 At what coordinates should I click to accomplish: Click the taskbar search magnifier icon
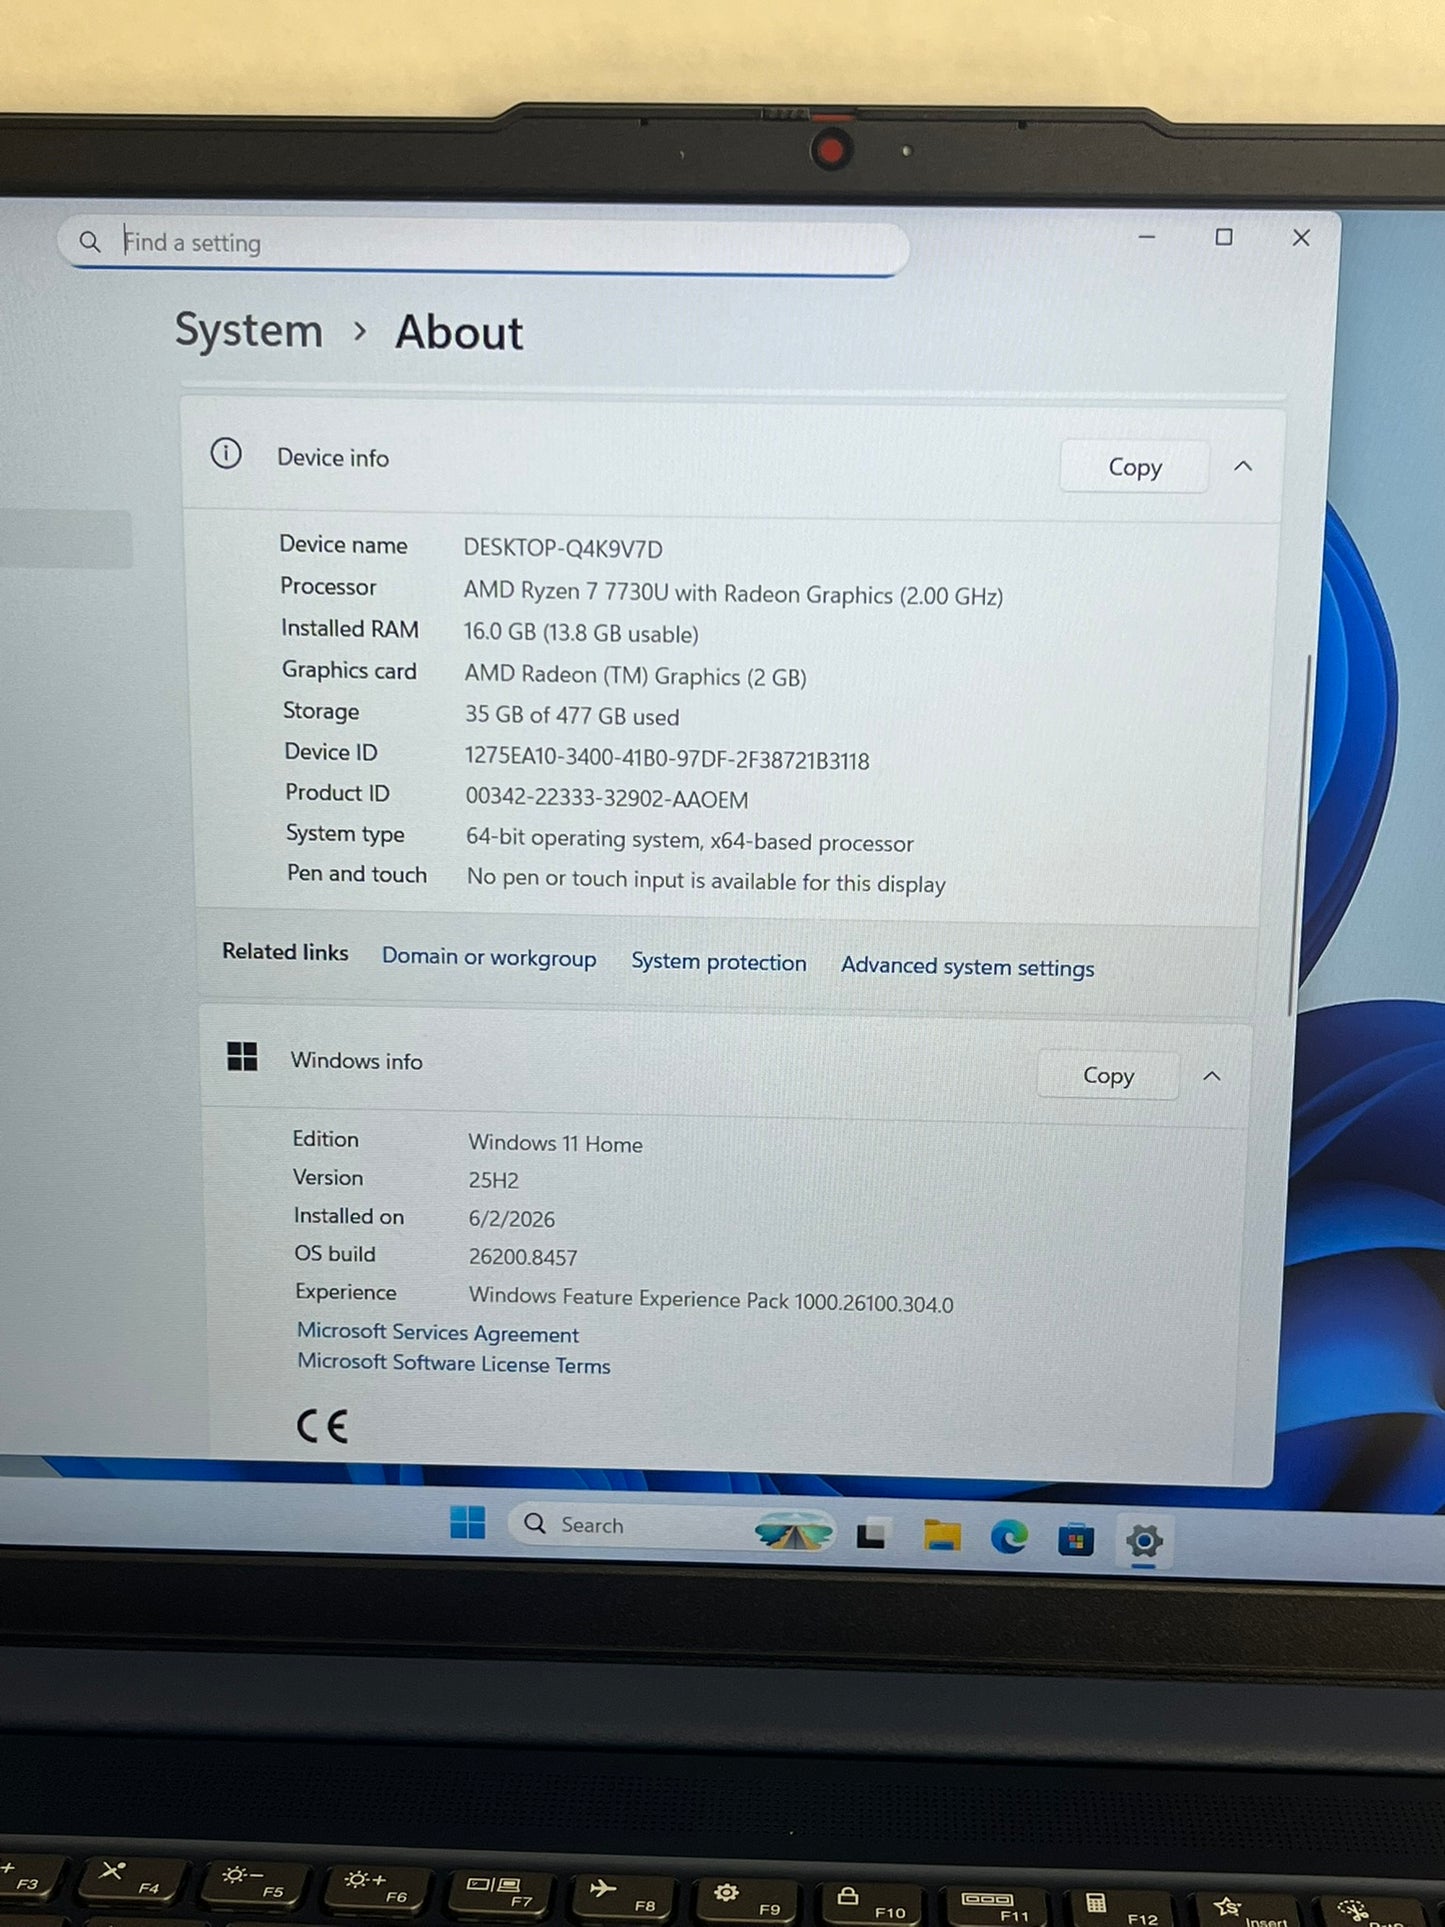pos(535,1523)
